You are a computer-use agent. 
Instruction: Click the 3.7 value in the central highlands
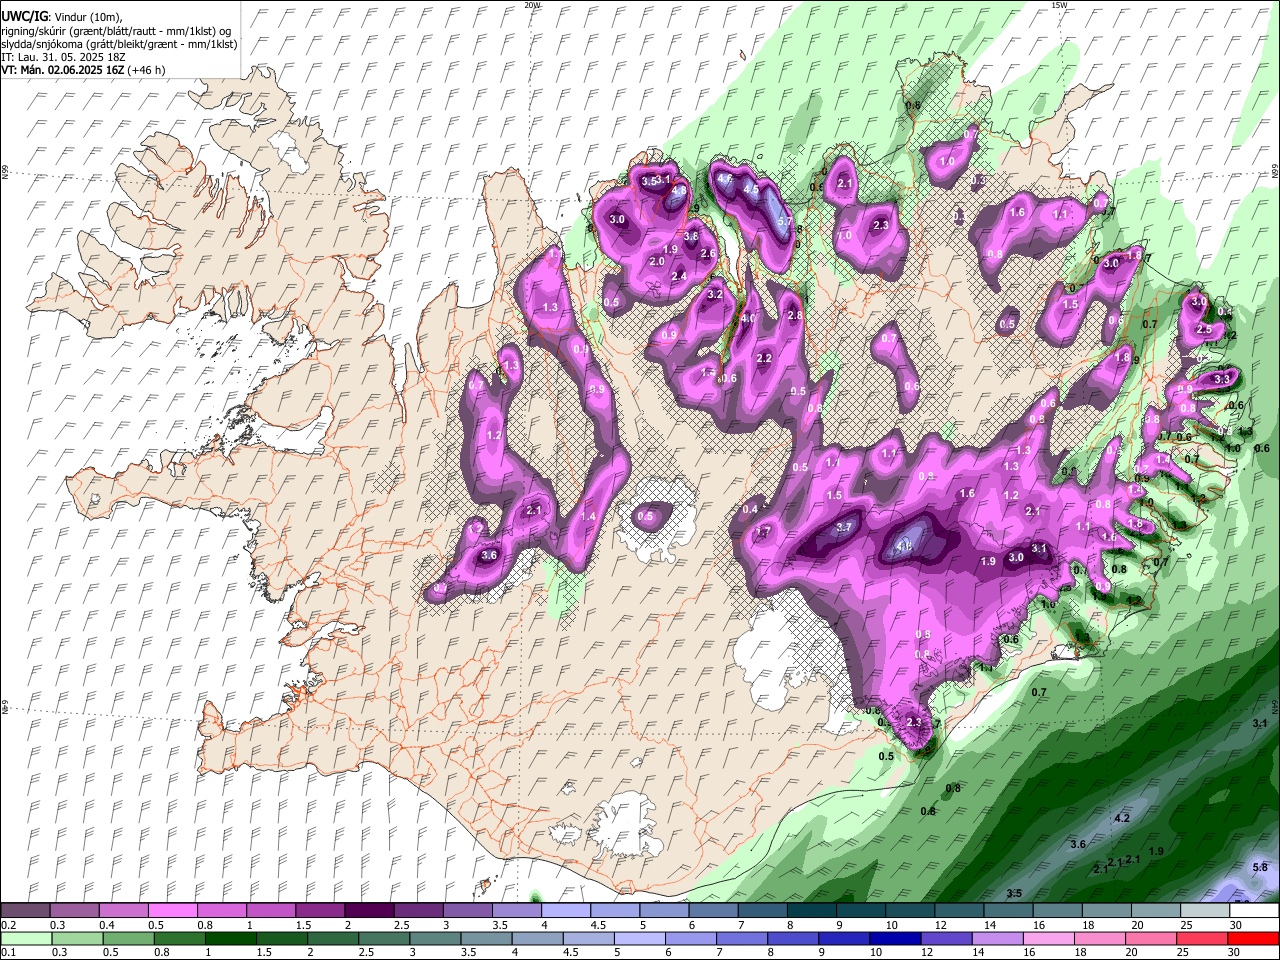pyautogui.click(x=843, y=527)
